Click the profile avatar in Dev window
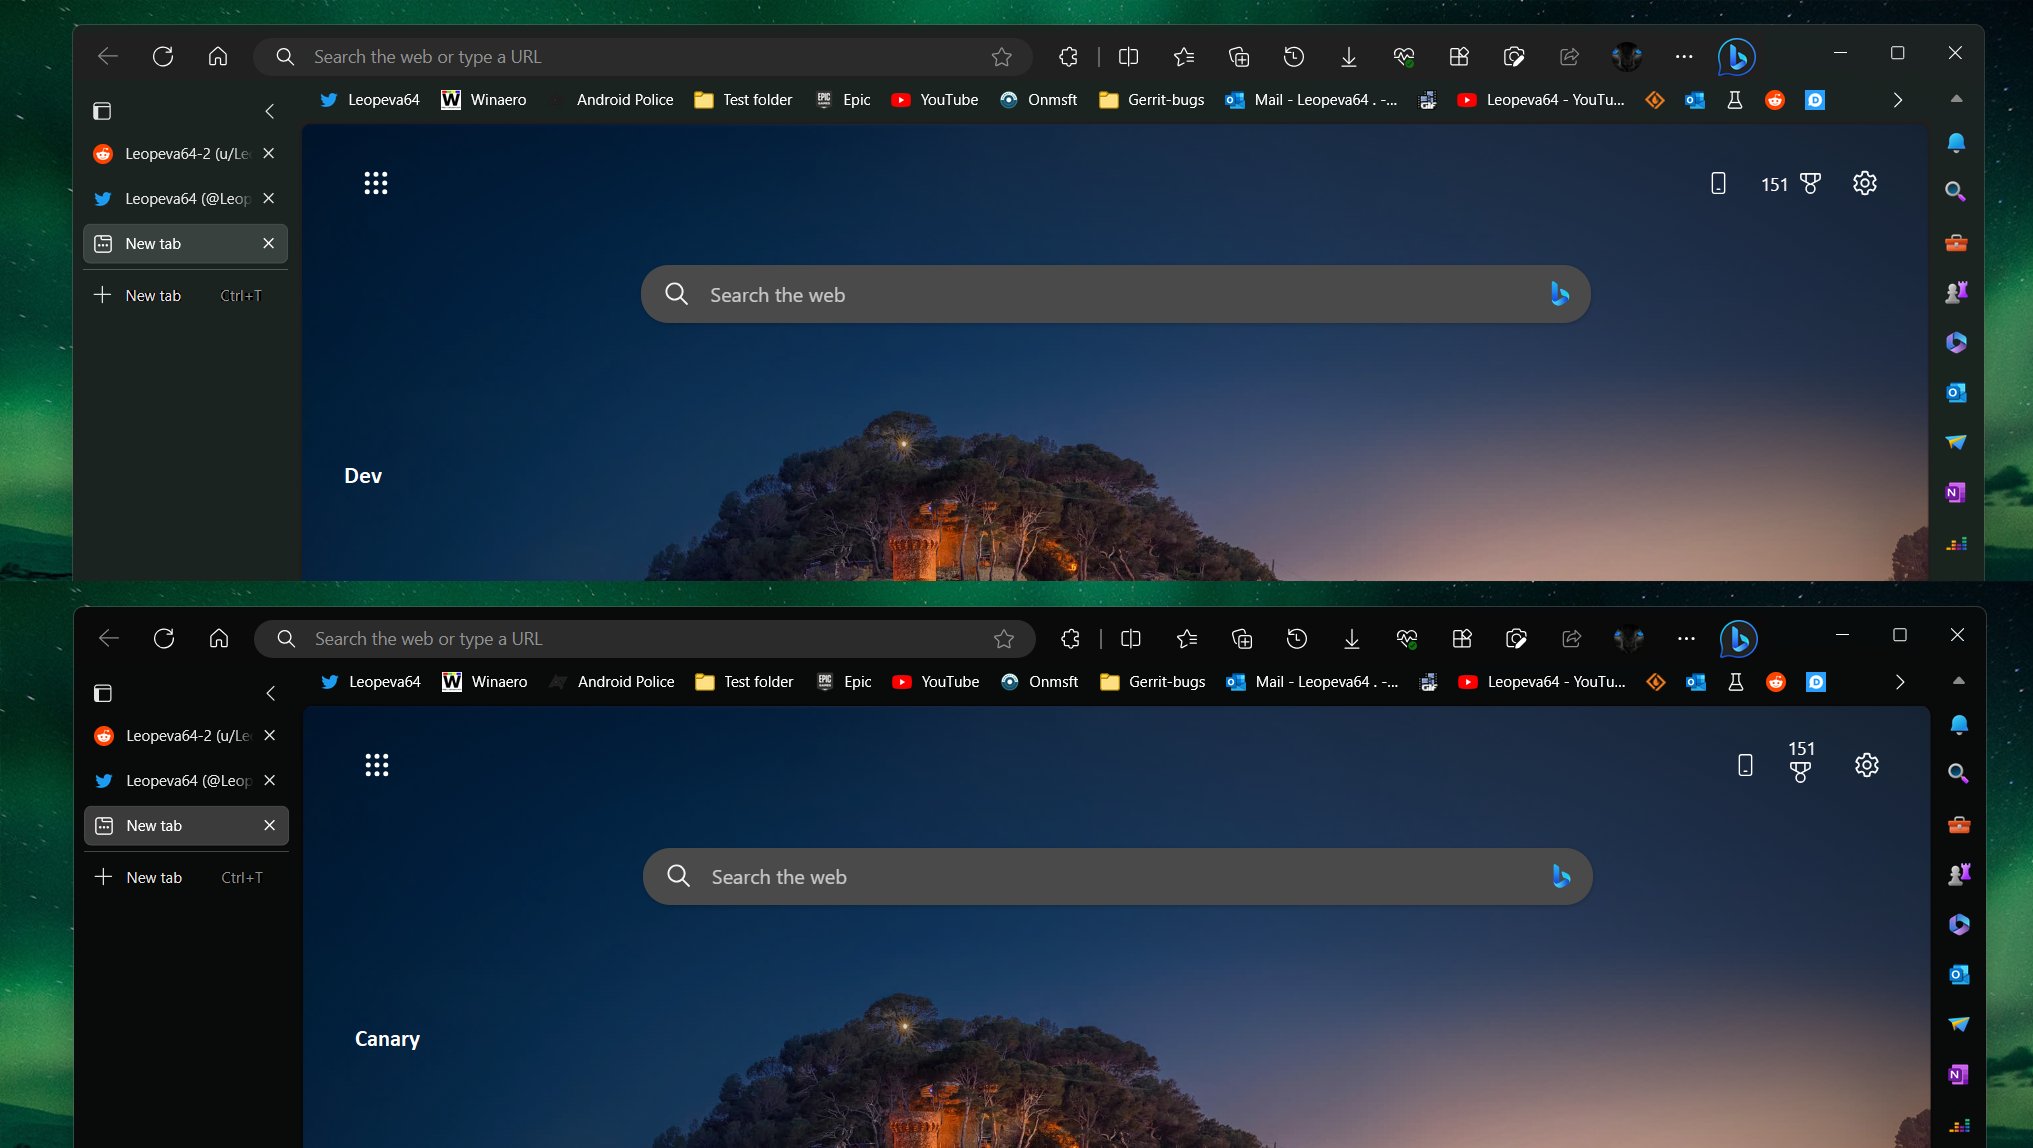 pos(1627,57)
